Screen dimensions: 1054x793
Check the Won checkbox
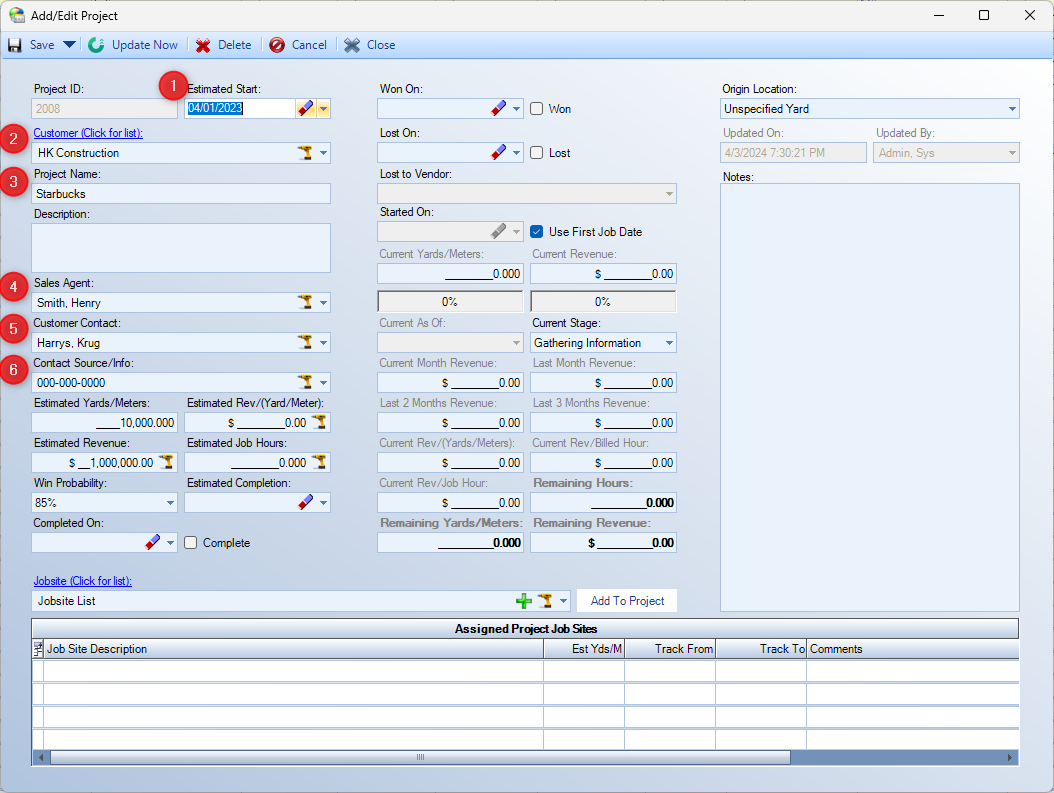pyautogui.click(x=536, y=108)
